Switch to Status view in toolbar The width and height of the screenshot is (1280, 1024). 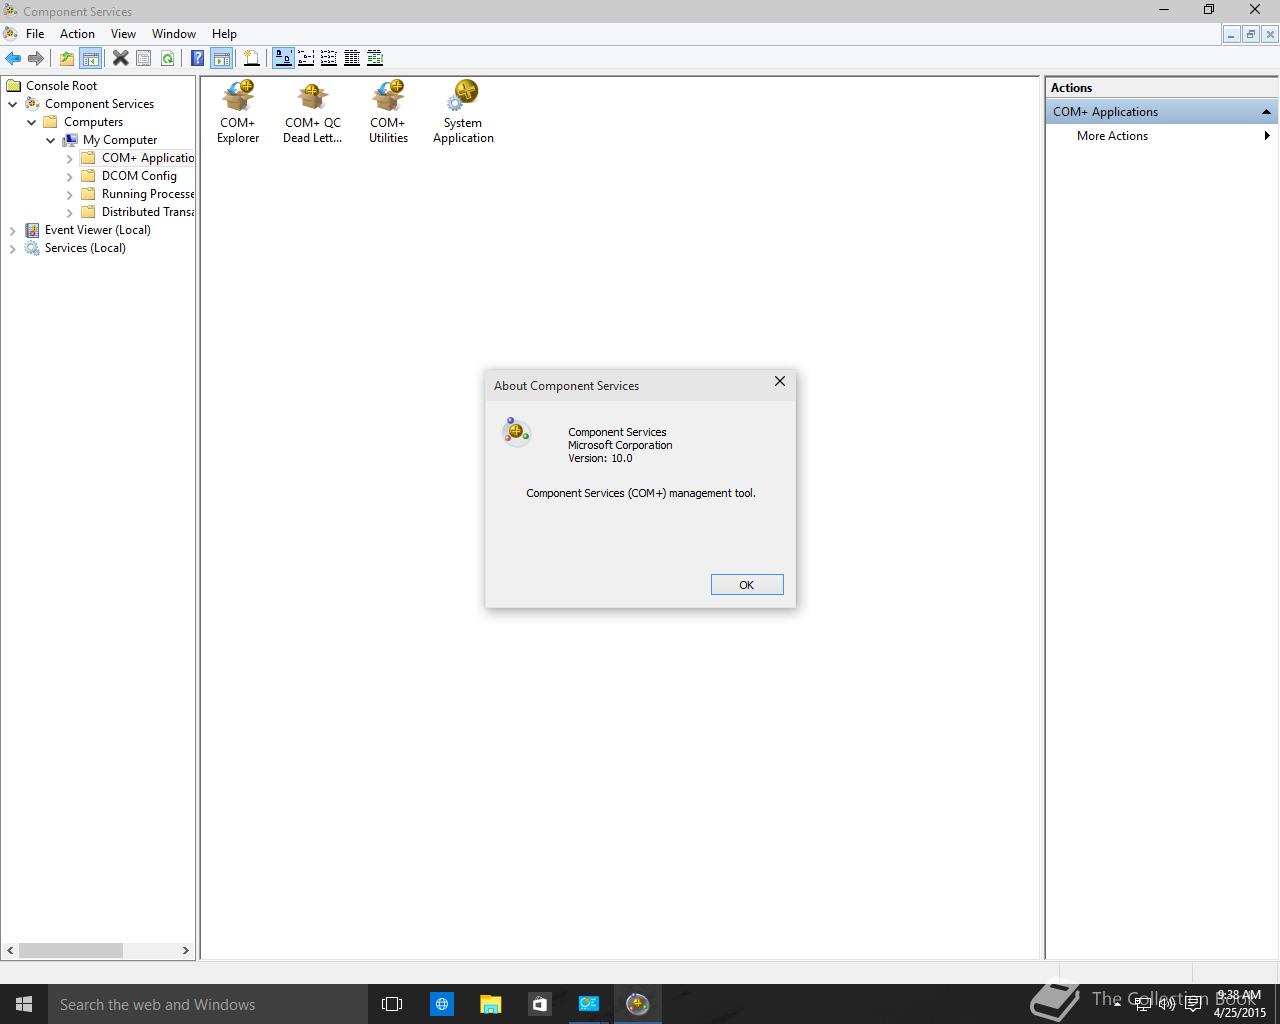pyautogui.click(x=375, y=58)
